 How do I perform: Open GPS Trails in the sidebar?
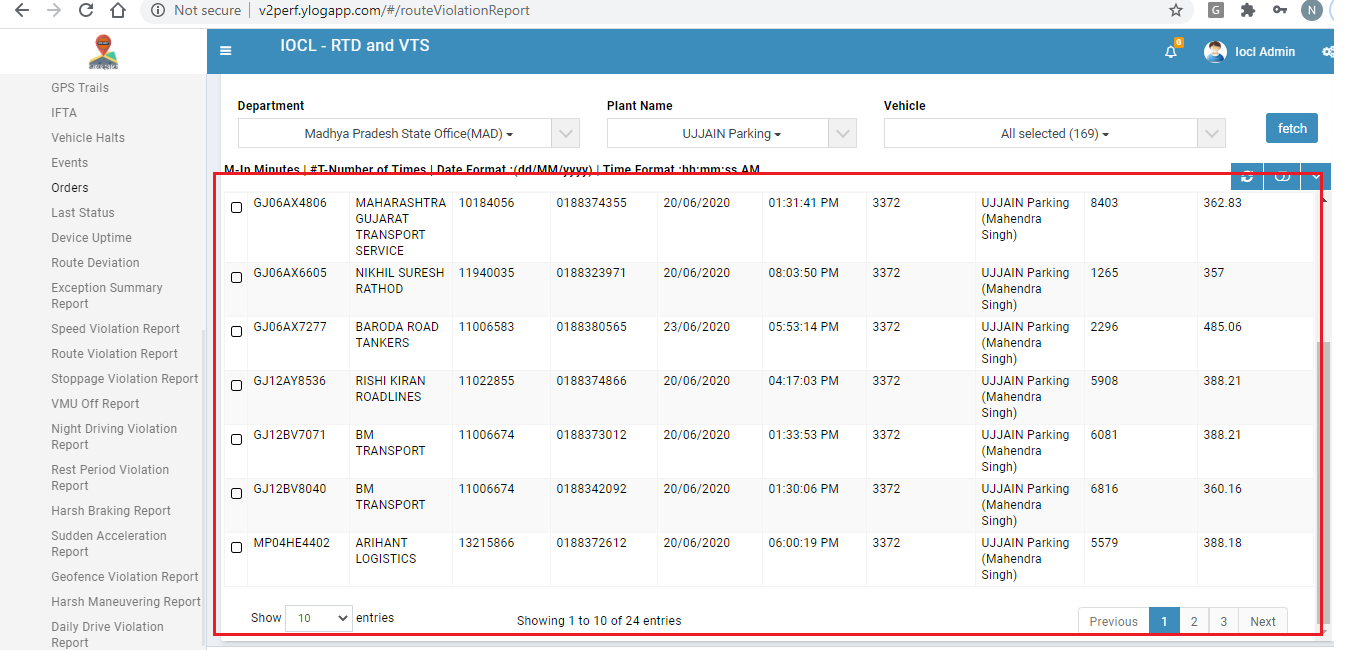point(80,88)
